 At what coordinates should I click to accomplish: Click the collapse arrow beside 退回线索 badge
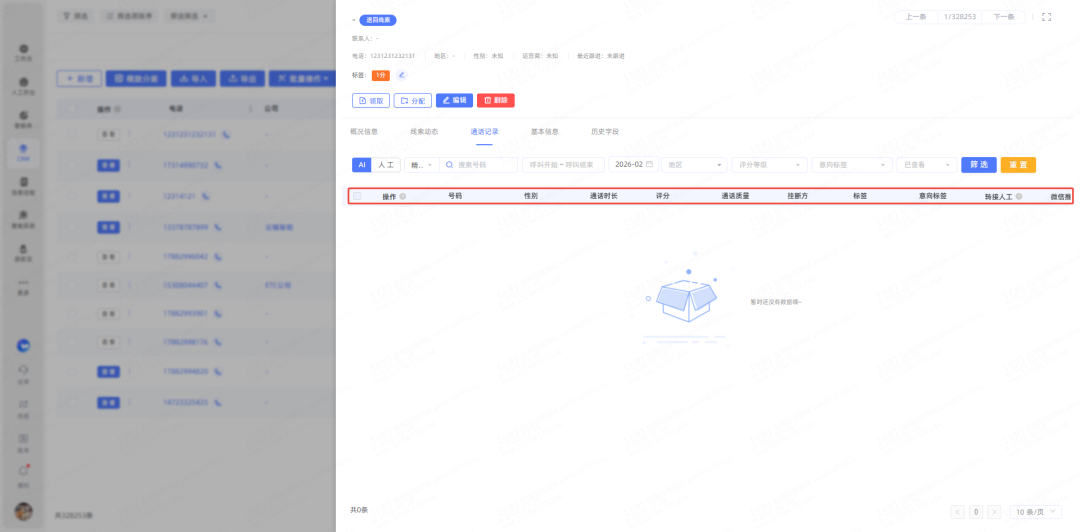pyautogui.click(x=354, y=20)
